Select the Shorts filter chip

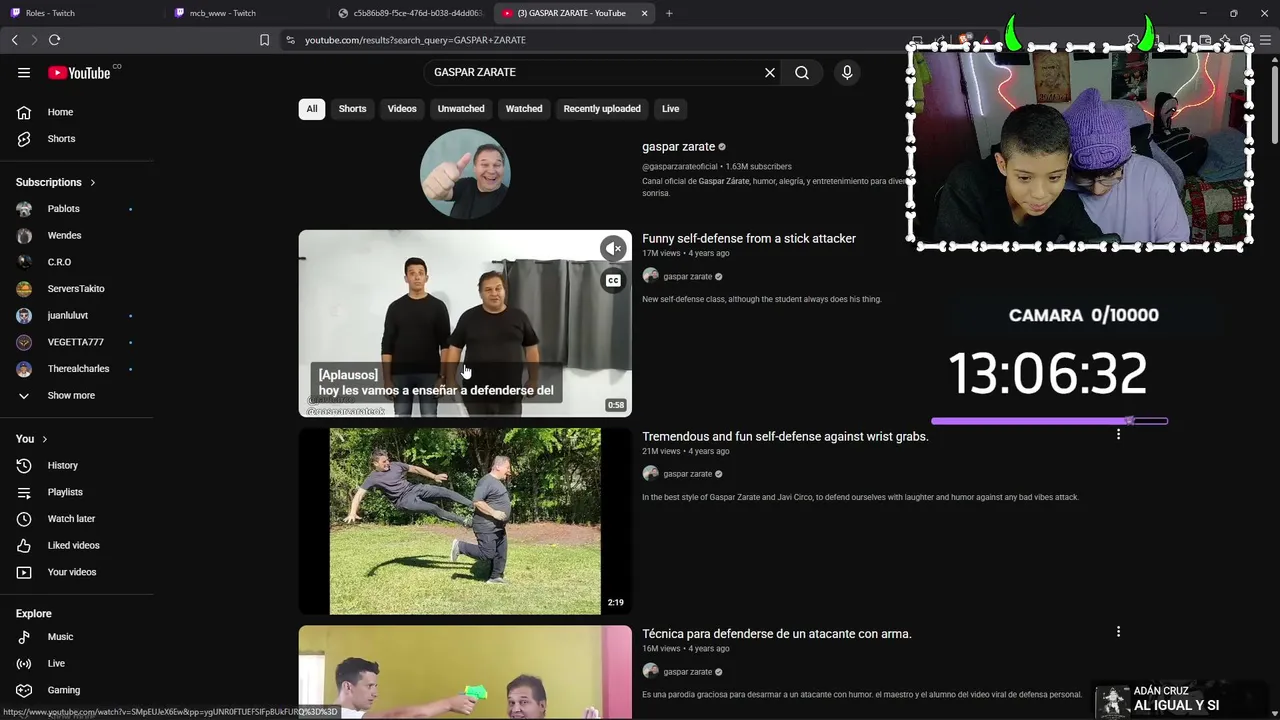352,109
